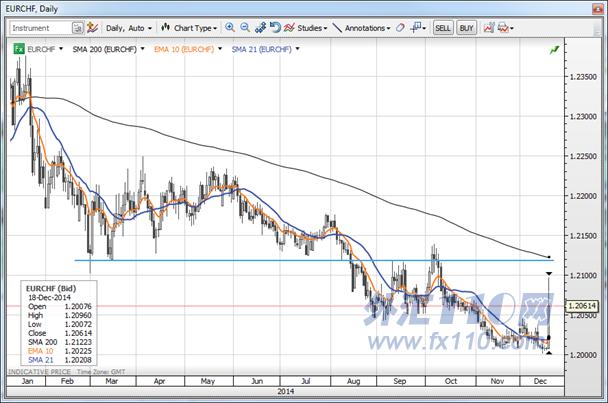Click the Studies indicator icon

[289, 28]
